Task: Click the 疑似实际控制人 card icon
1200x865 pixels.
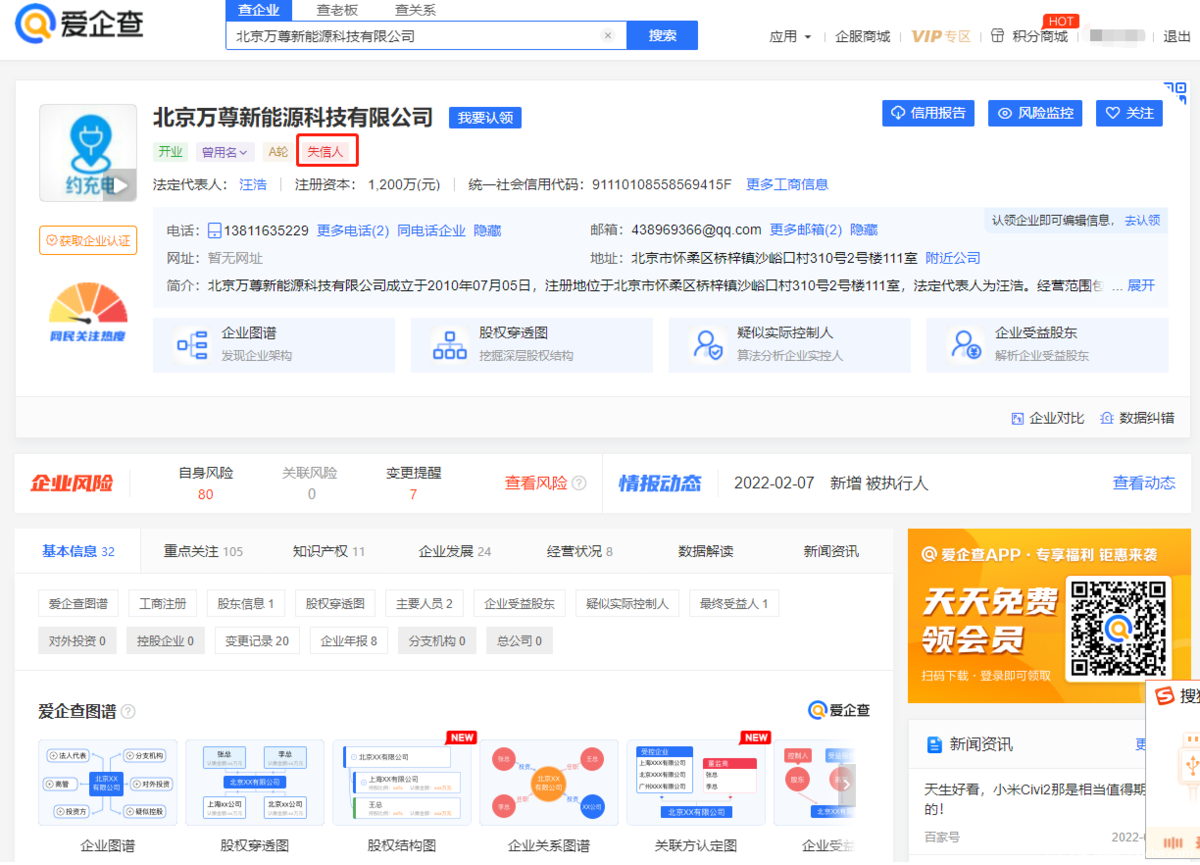Action: tap(708, 345)
